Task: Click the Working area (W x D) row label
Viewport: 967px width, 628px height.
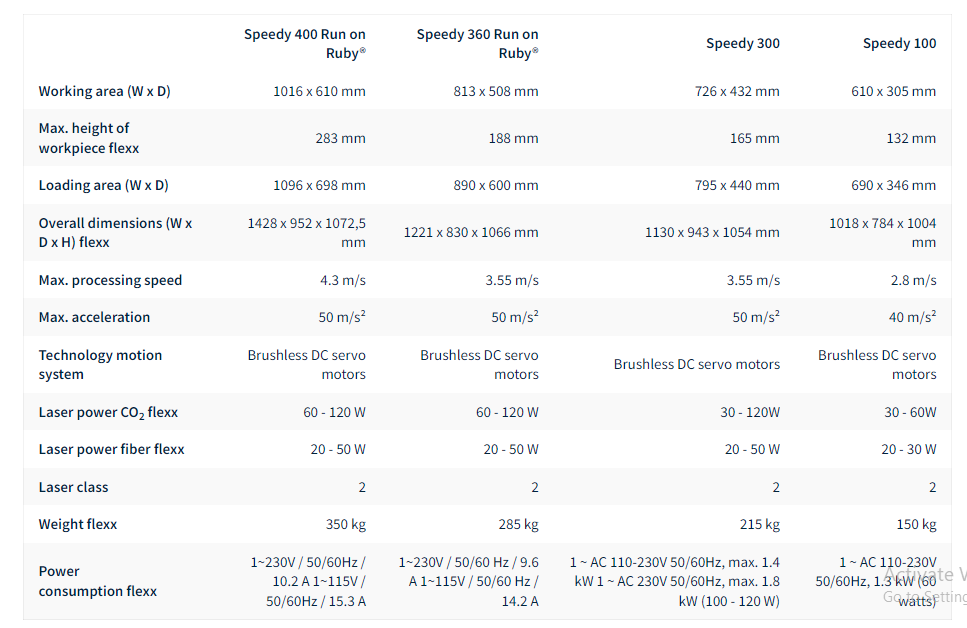Action: click(x=104, y=92)
